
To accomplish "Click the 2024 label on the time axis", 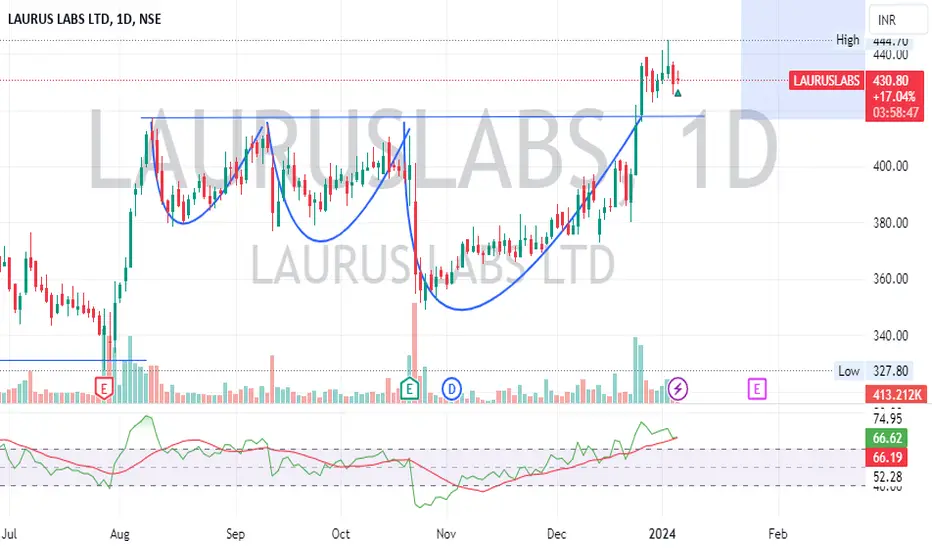I will [662, 534].
